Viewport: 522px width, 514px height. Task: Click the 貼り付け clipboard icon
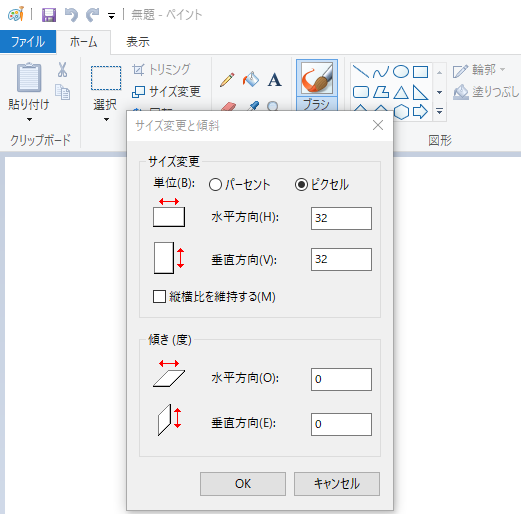point(29,77)
